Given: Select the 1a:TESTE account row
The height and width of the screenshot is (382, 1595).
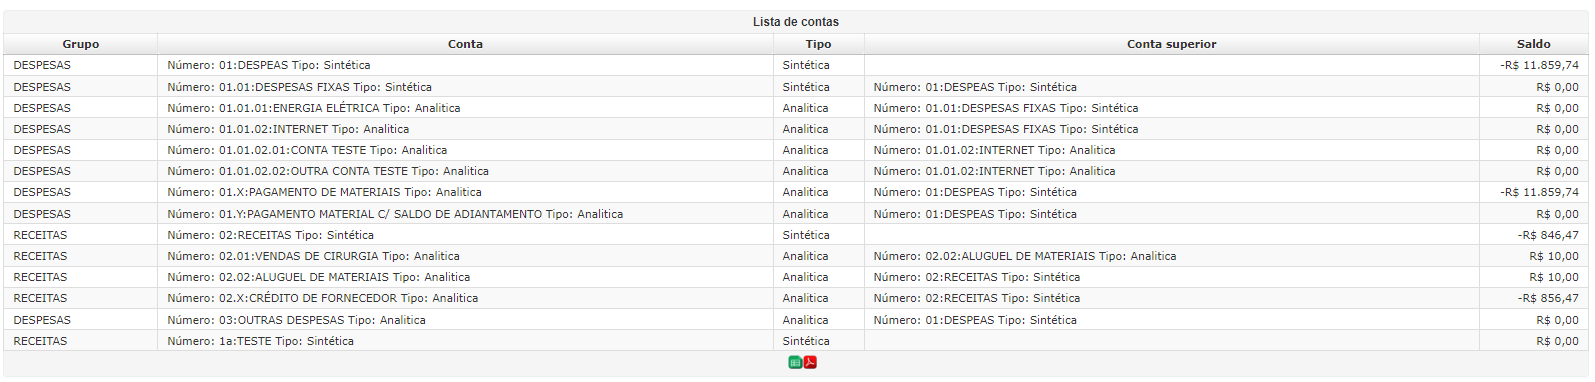Looking at the screenshot, I should [796, 341].
